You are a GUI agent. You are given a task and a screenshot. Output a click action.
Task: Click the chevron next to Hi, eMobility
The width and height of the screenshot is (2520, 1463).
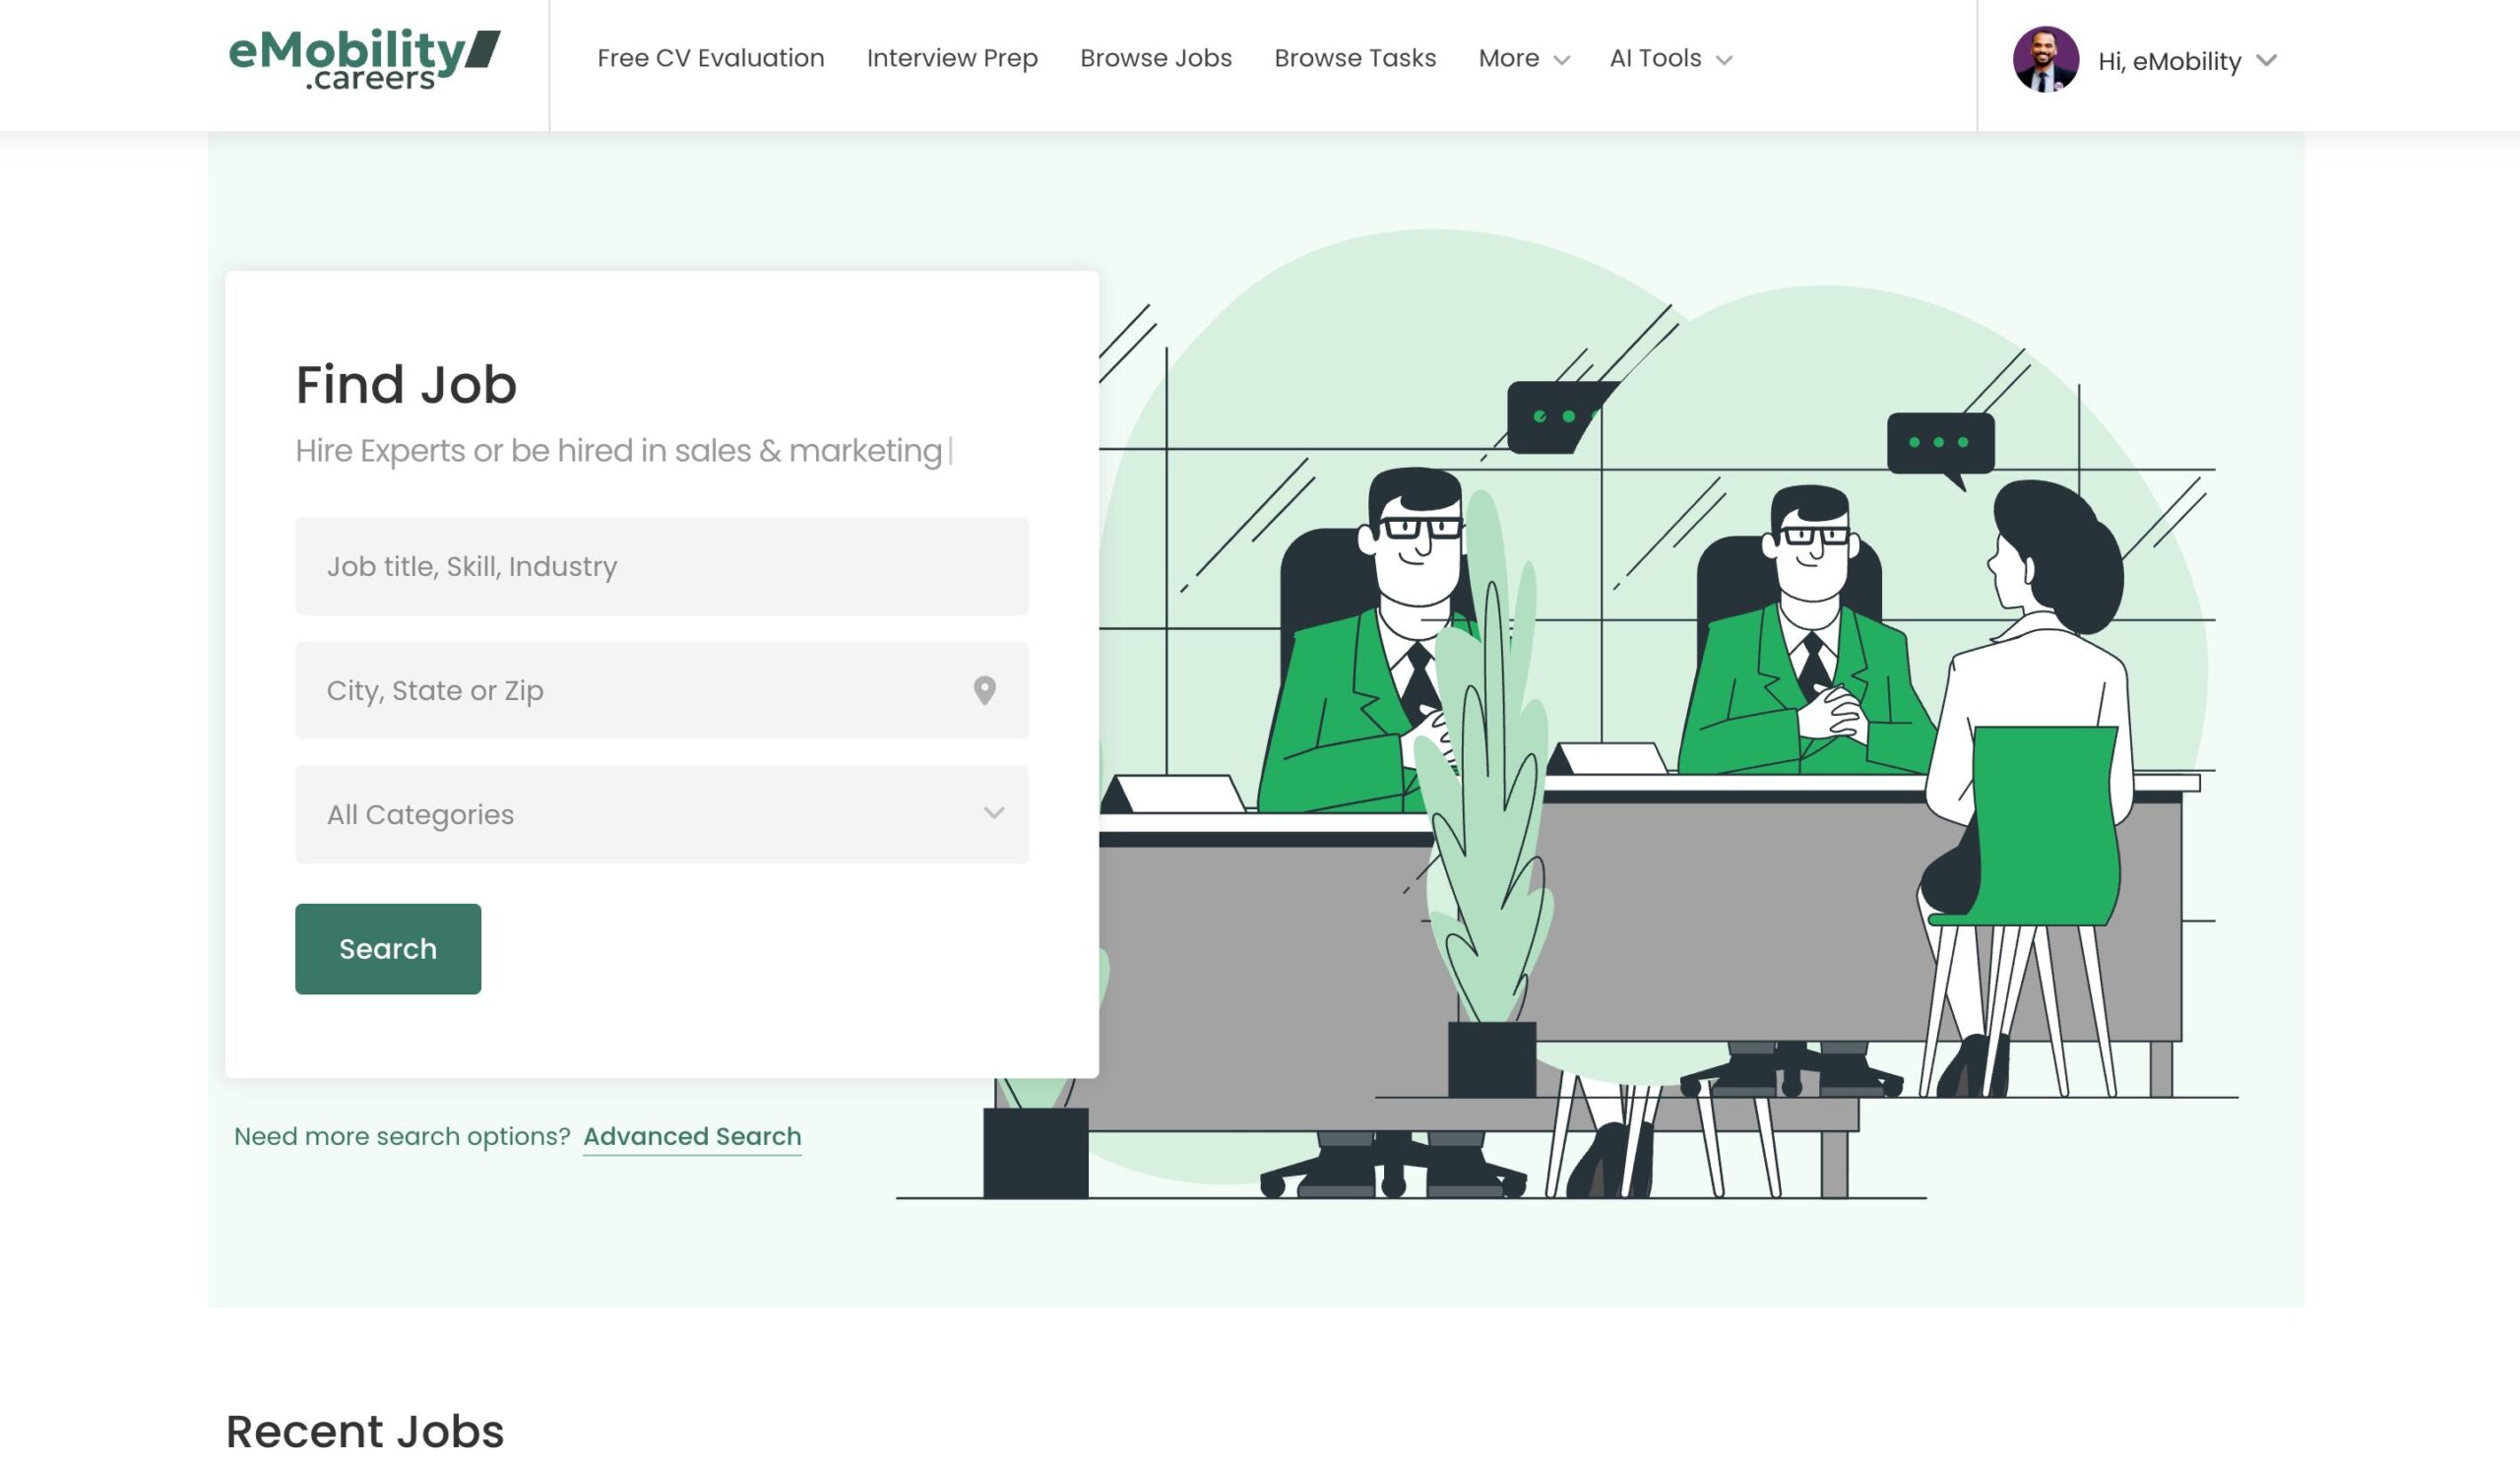pos(2266,61)
